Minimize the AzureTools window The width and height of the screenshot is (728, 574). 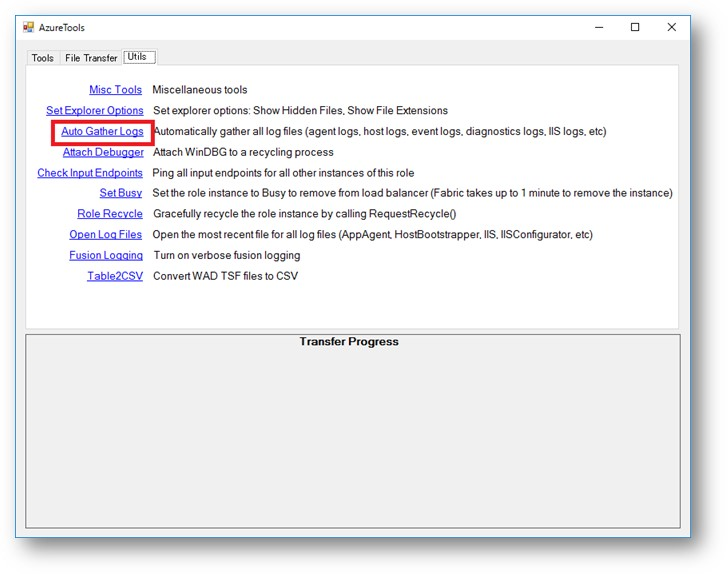click(x=597, y=28)
